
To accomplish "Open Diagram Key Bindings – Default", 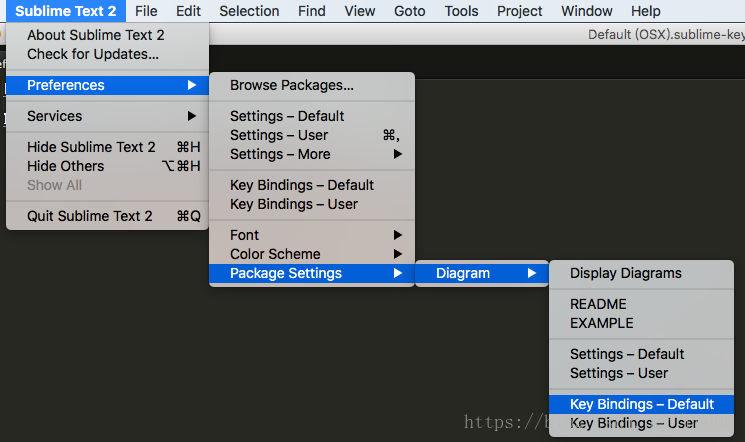I will [x=641, y=404].
